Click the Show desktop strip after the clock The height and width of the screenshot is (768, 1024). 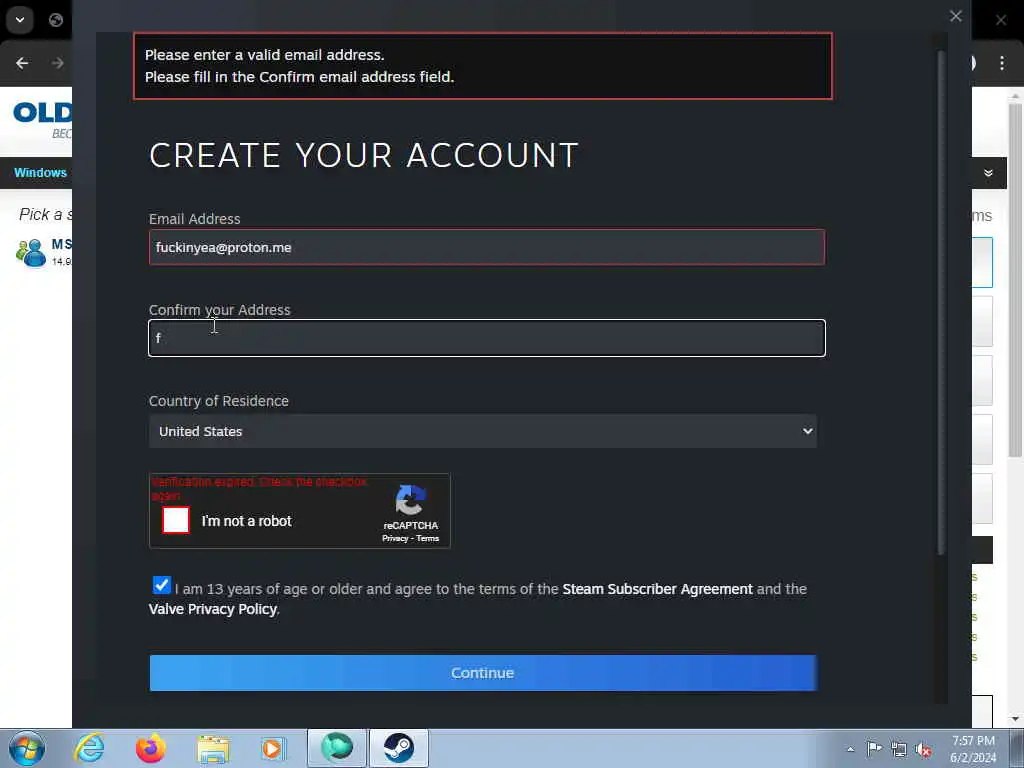(x=1017, y=748)
